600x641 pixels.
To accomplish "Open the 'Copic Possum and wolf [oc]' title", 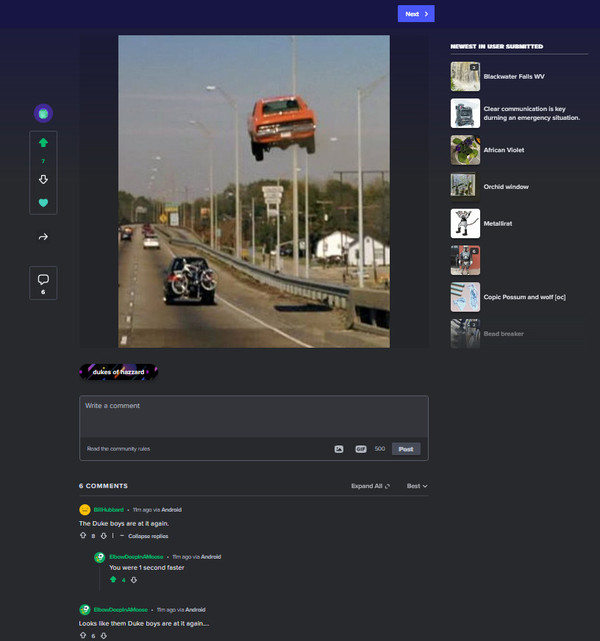I will tap(524, 297).
